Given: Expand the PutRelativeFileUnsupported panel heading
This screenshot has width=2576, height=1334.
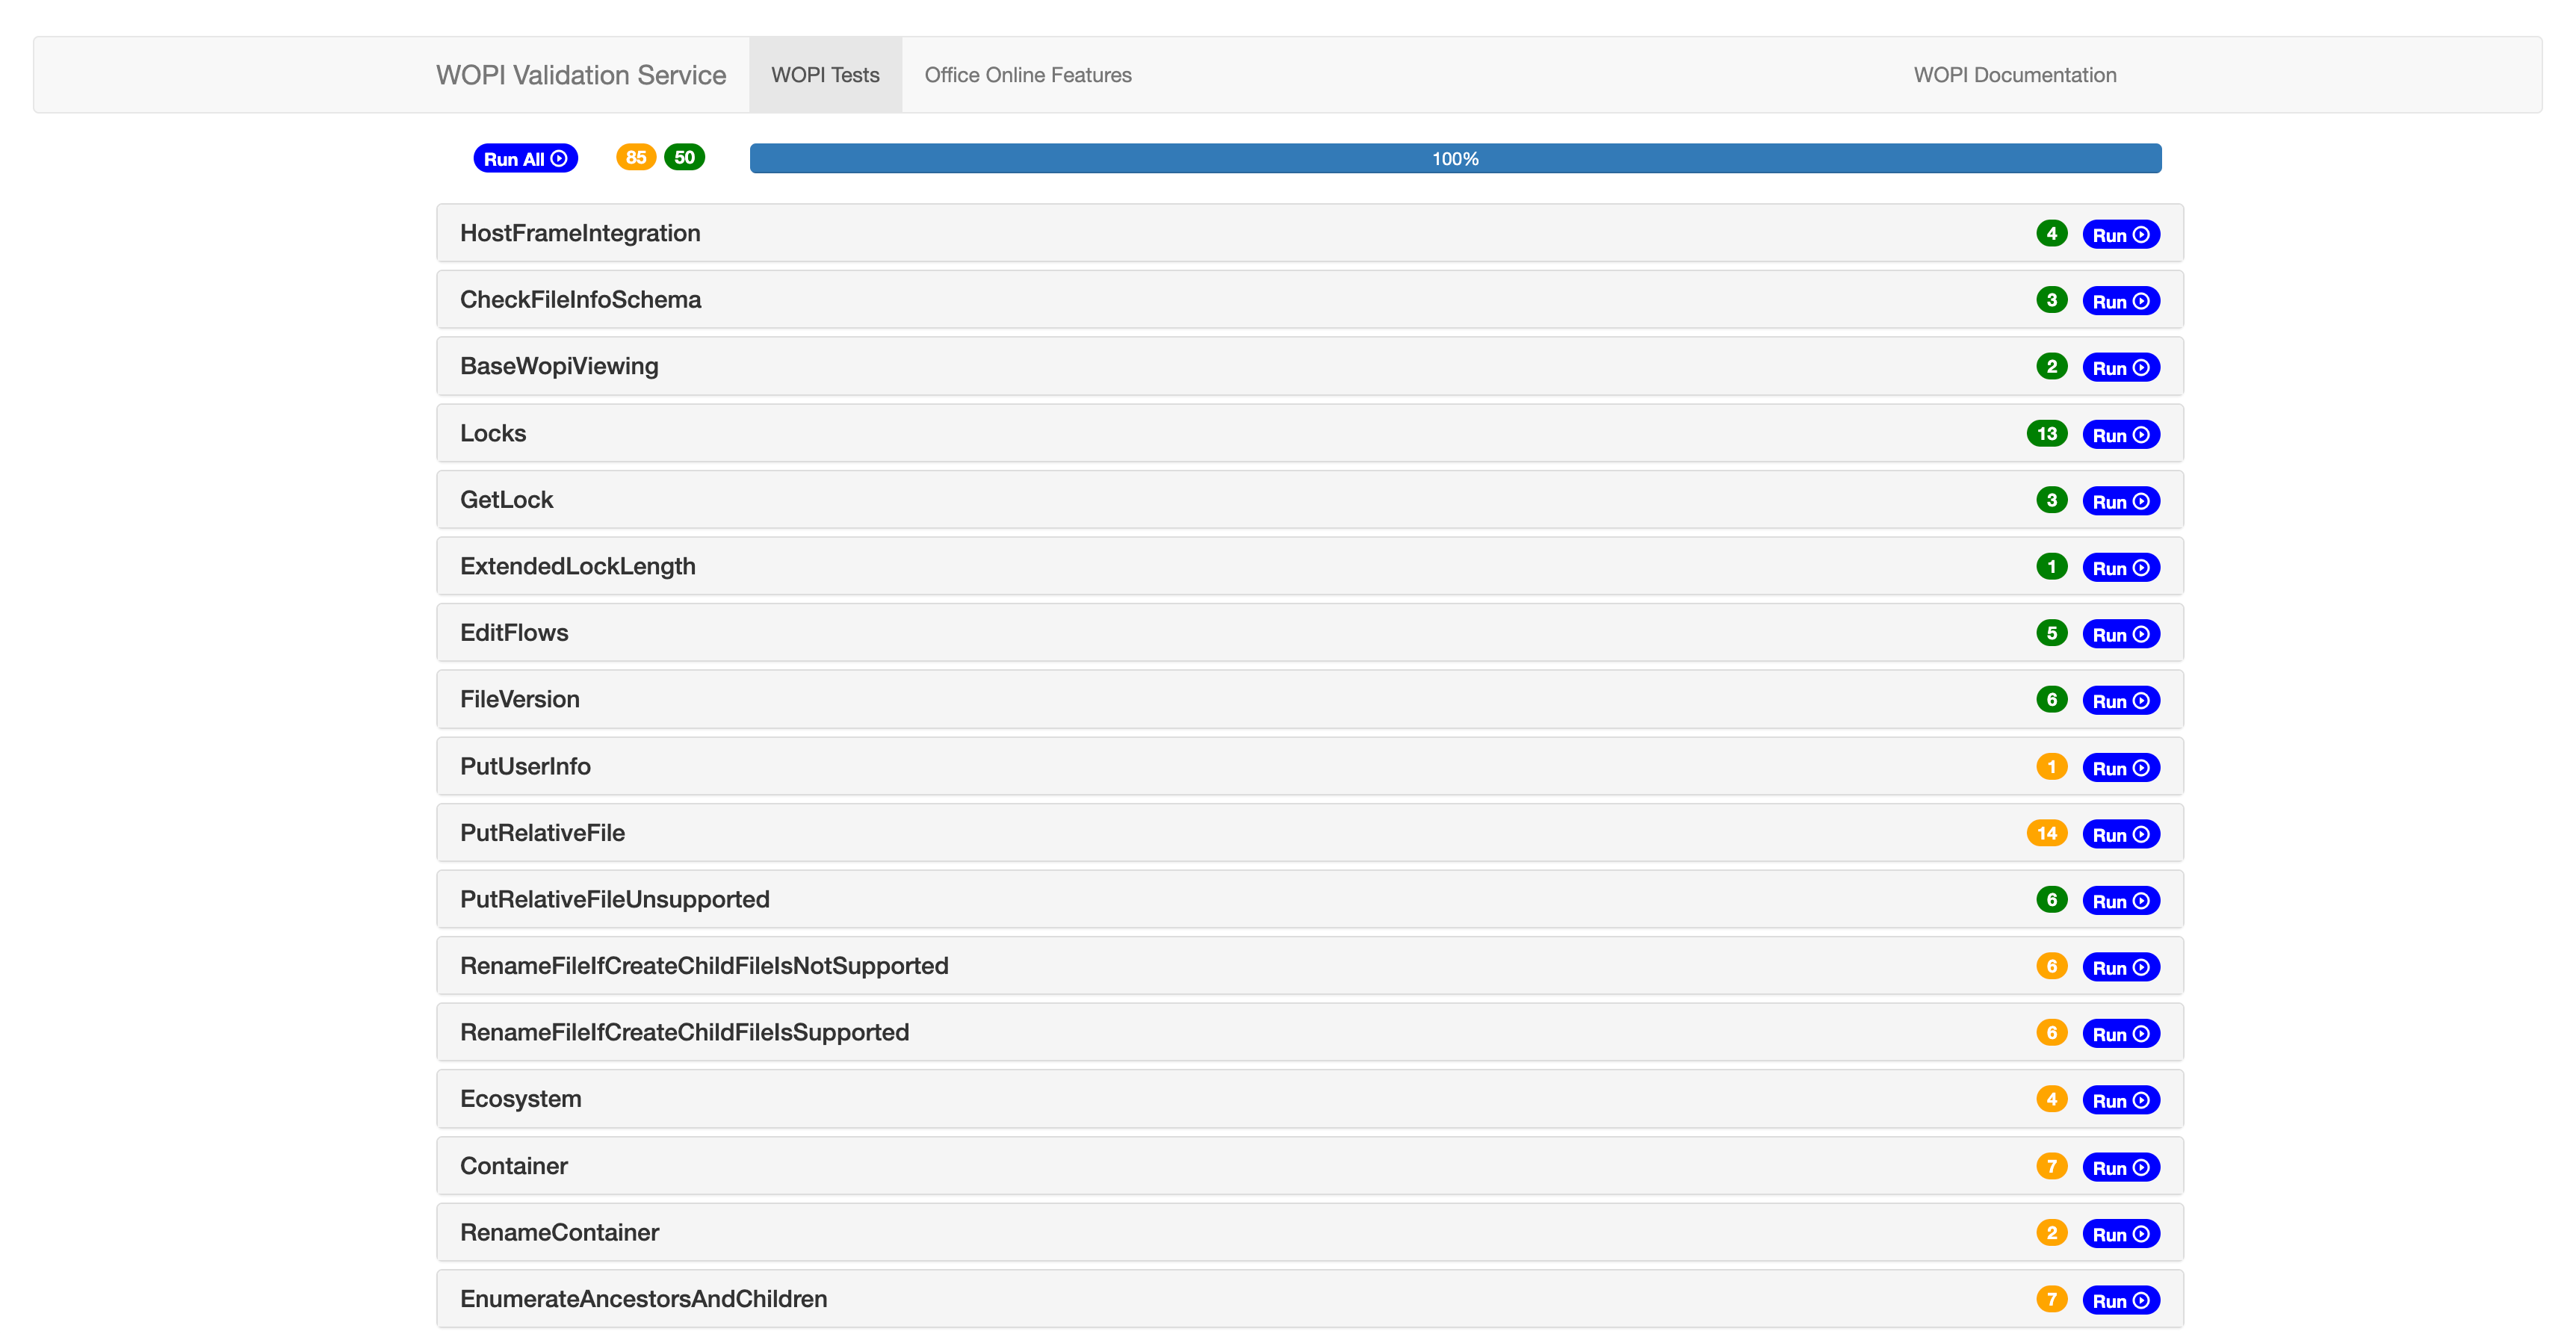Looking at the screenshot, I should pos(1309,899).
